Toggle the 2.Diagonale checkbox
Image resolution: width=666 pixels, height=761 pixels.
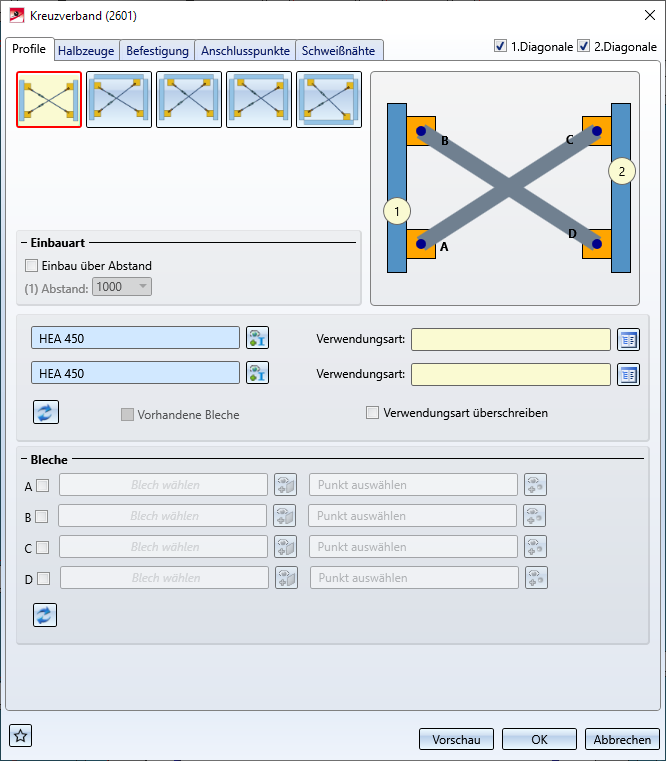tap(583, 46)
